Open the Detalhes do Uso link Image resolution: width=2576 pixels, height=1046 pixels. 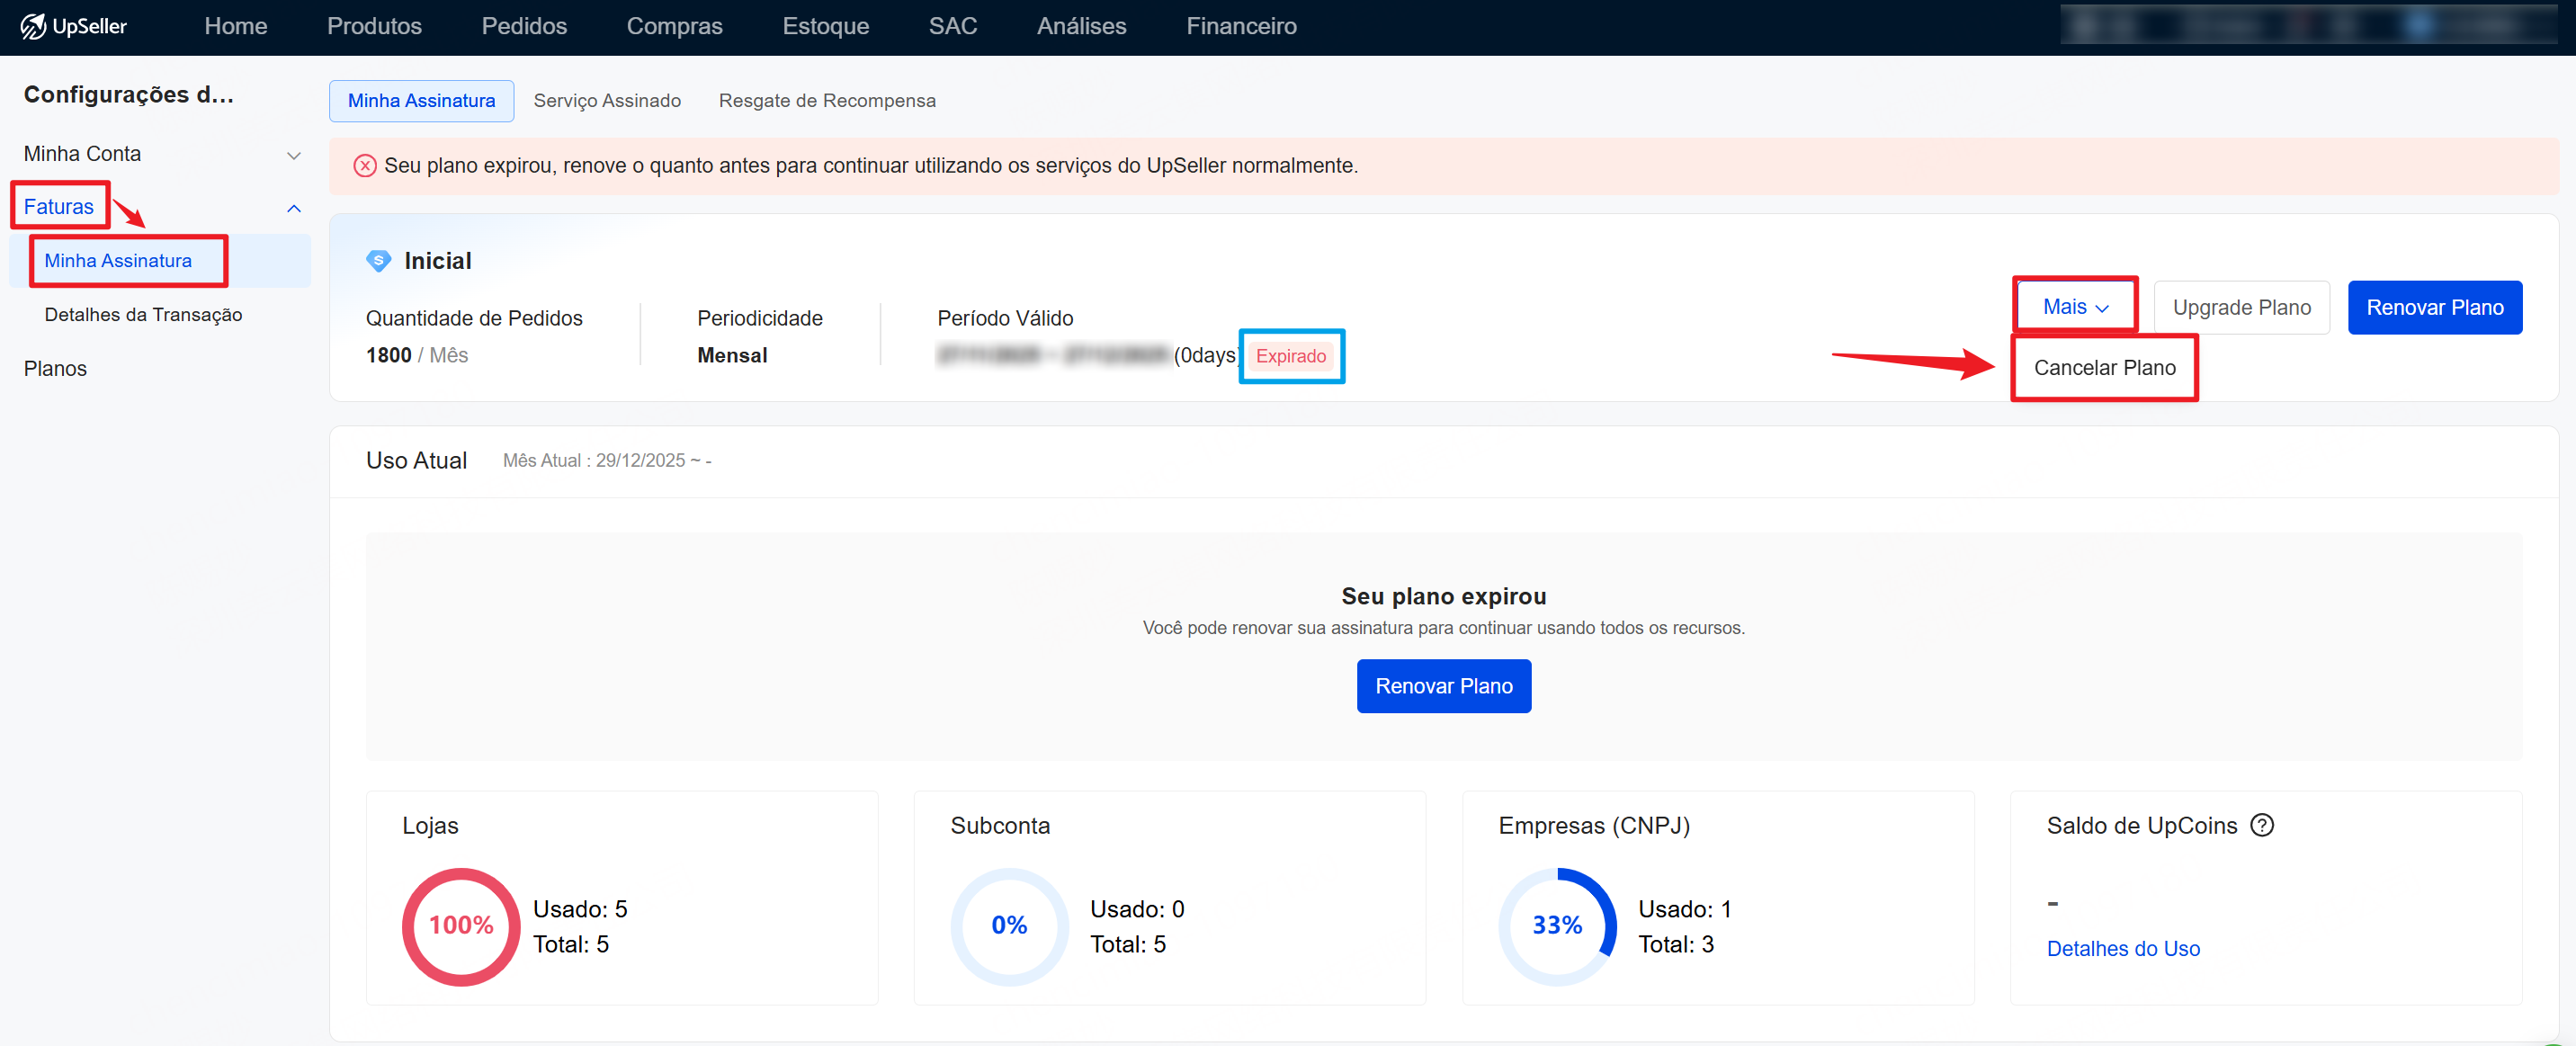[2123, 948]
